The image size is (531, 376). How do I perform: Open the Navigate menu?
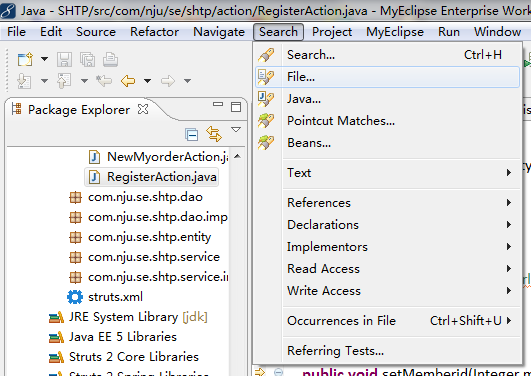pyautogui.click(x=219, y=32)
